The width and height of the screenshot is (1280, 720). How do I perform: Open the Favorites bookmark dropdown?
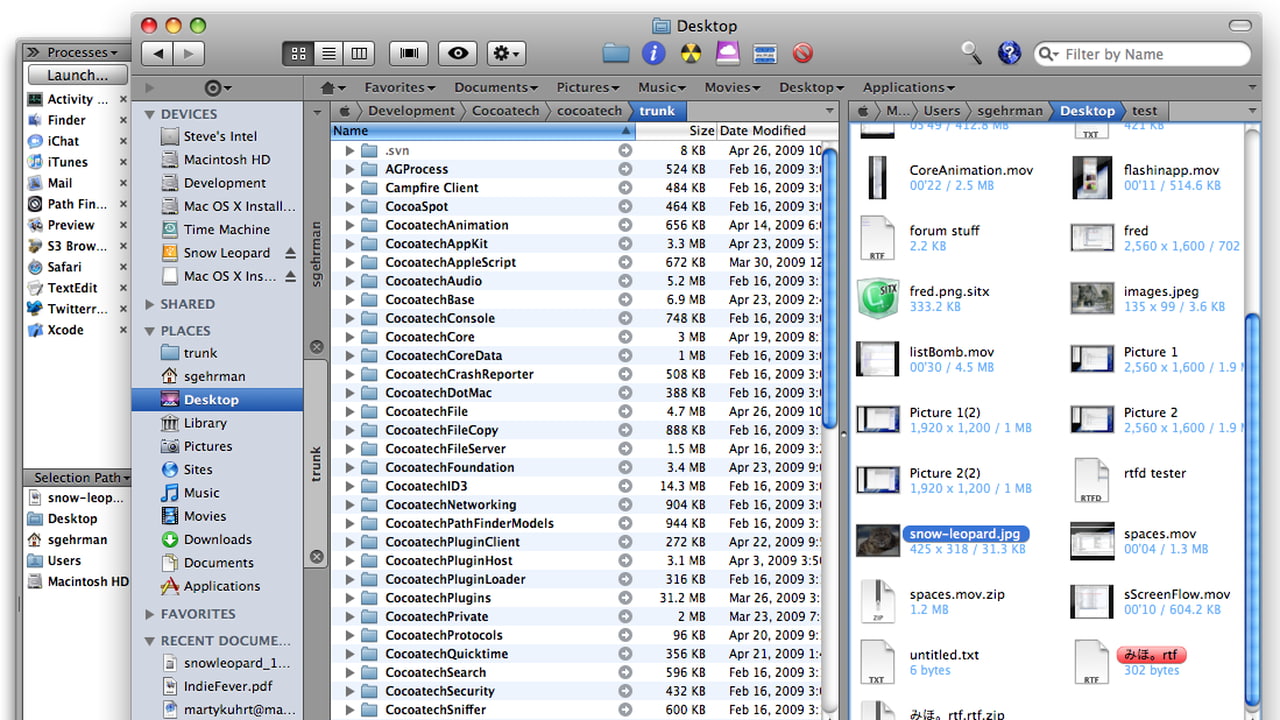tap(400, 87)
